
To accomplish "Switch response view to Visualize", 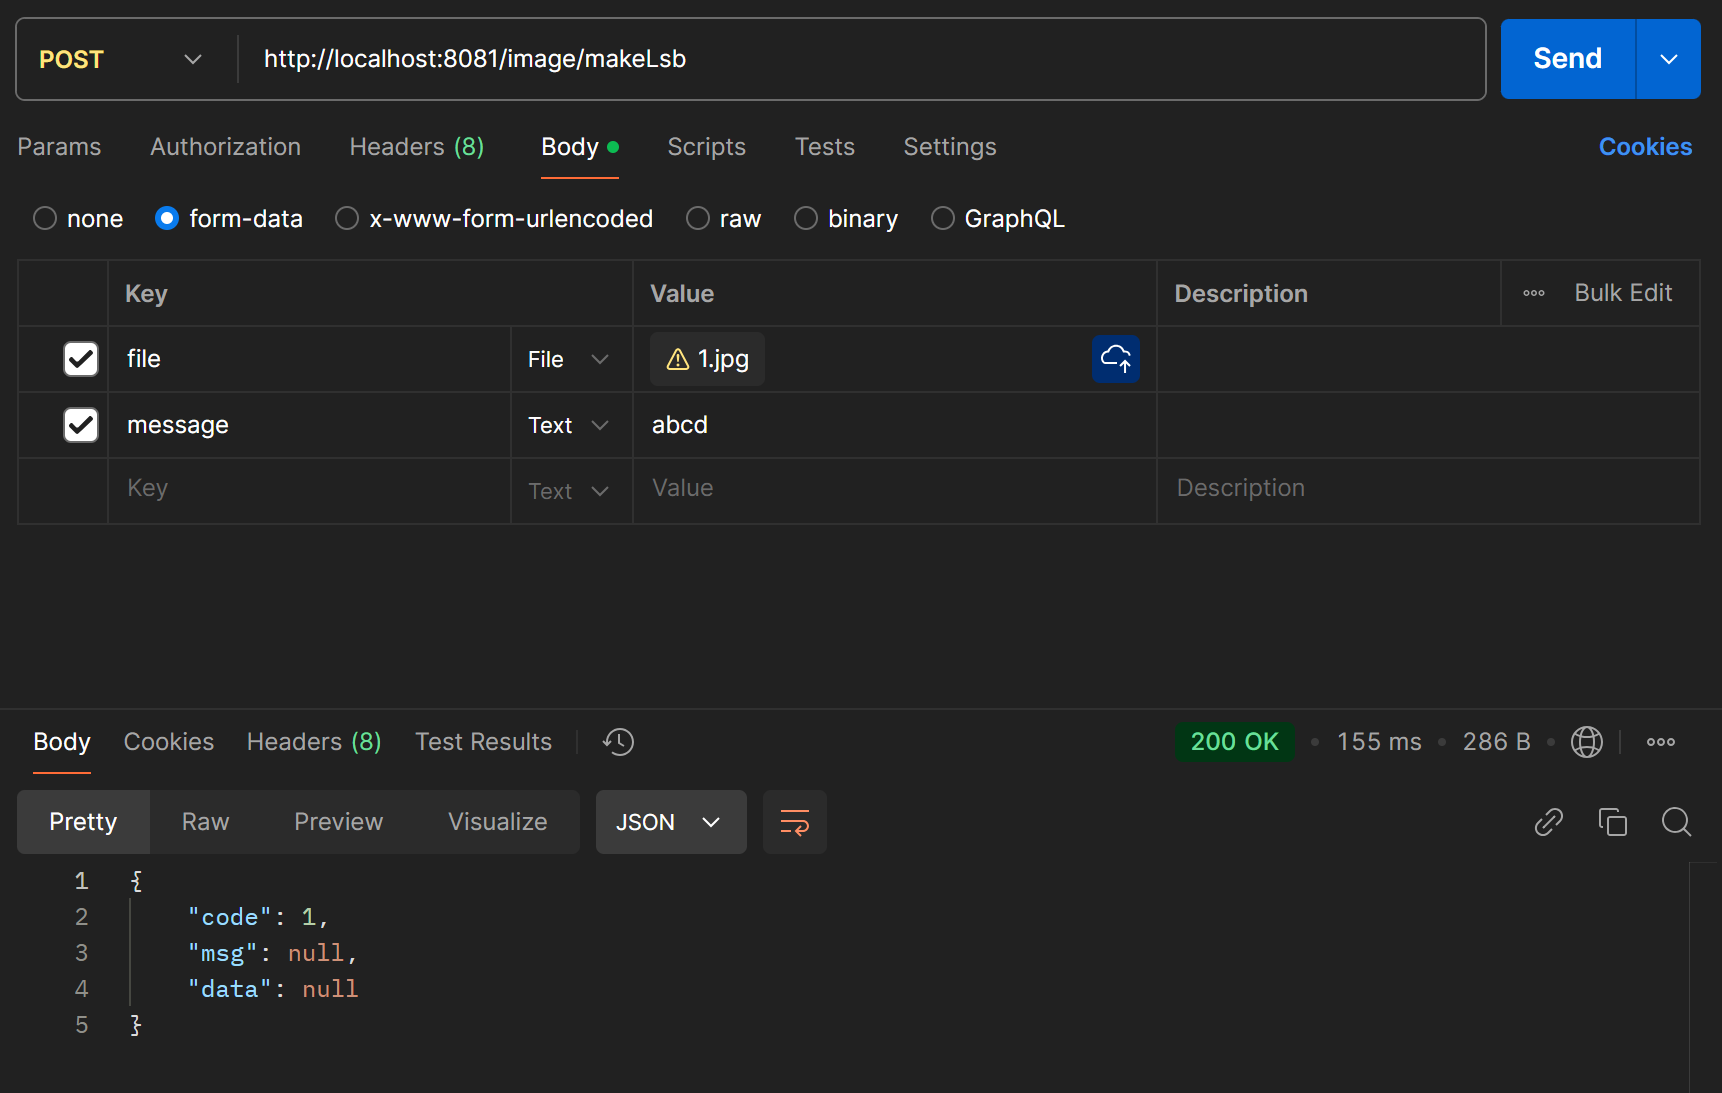I will coord(497,822).
